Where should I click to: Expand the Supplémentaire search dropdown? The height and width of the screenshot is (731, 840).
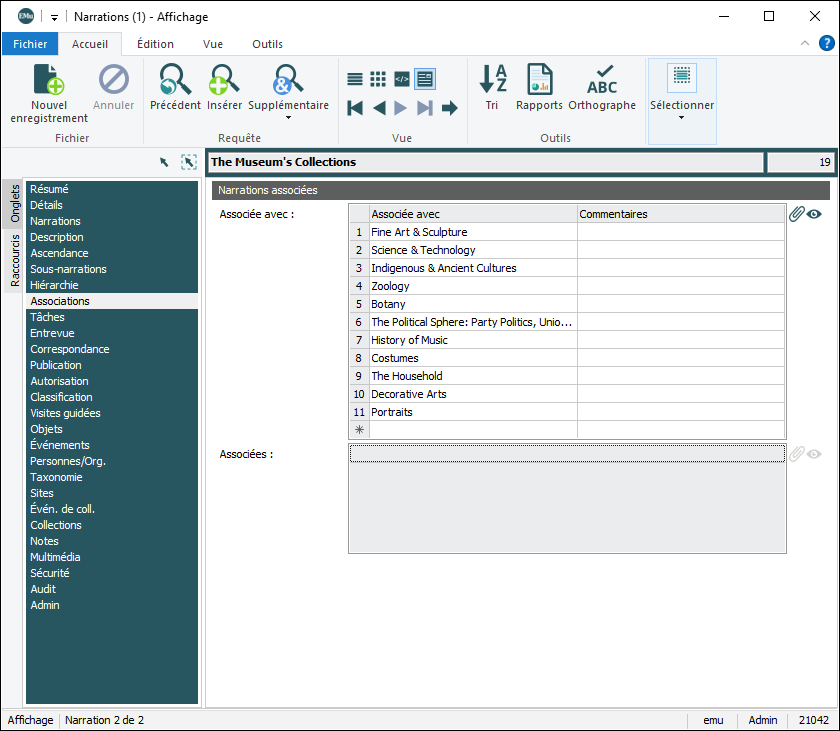pos(288,118)
